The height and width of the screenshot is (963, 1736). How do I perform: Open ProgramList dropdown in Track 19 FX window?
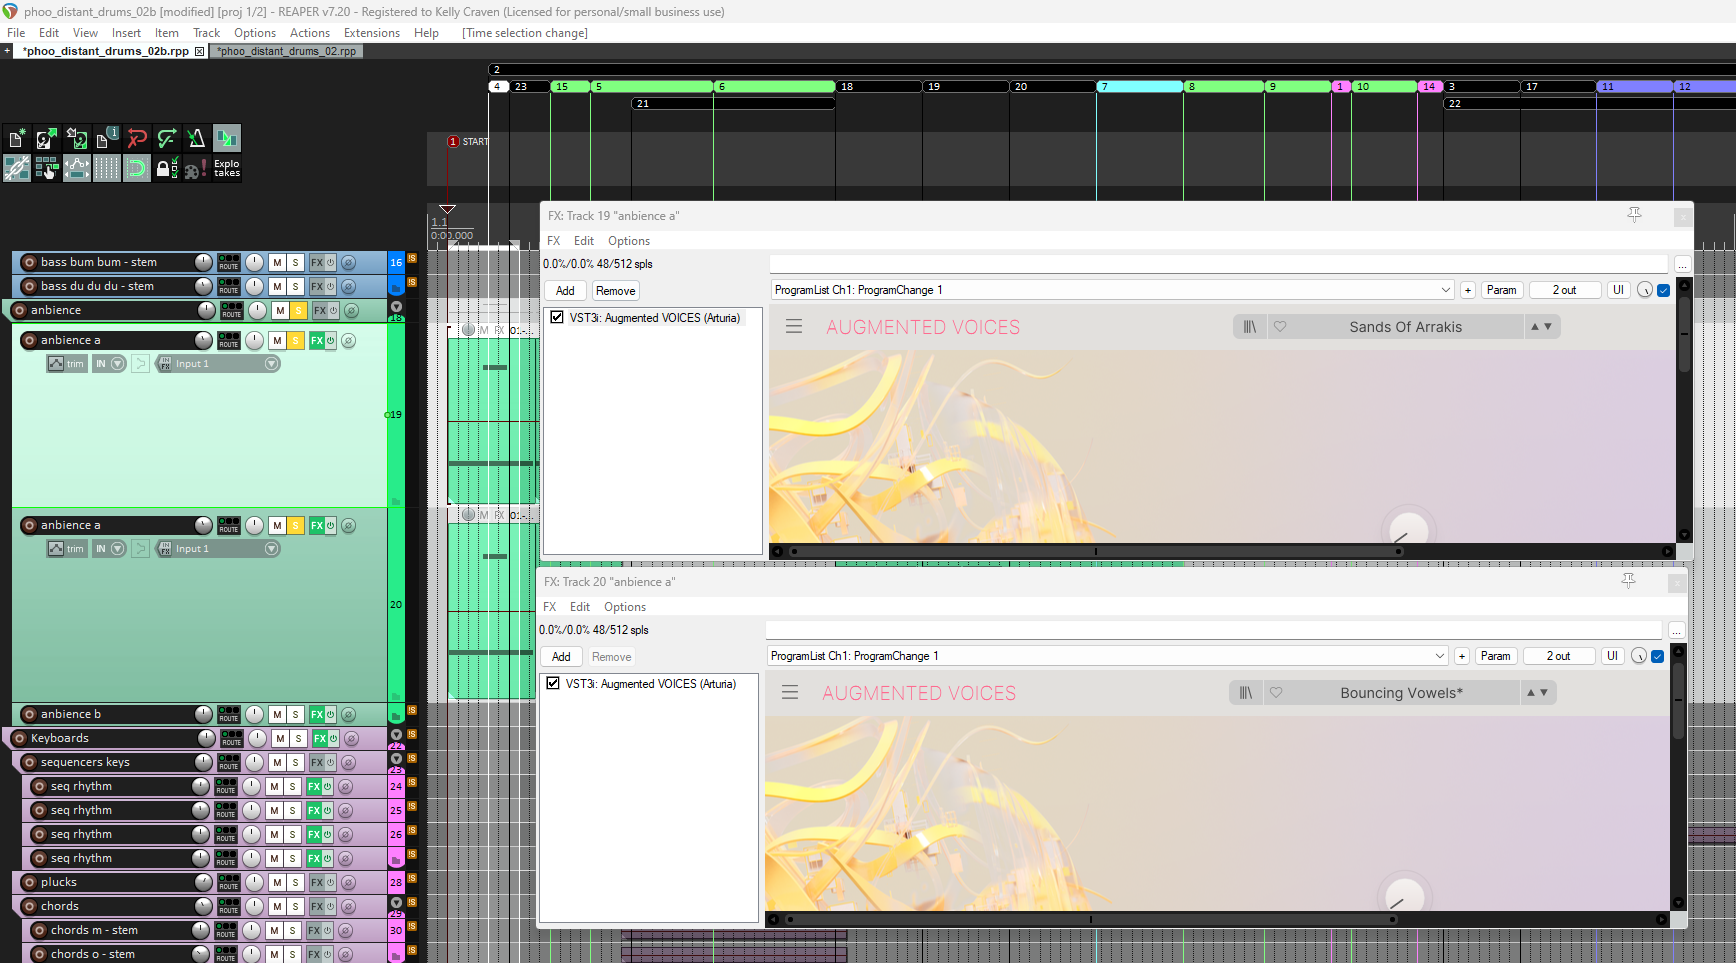coord(1445,290)
